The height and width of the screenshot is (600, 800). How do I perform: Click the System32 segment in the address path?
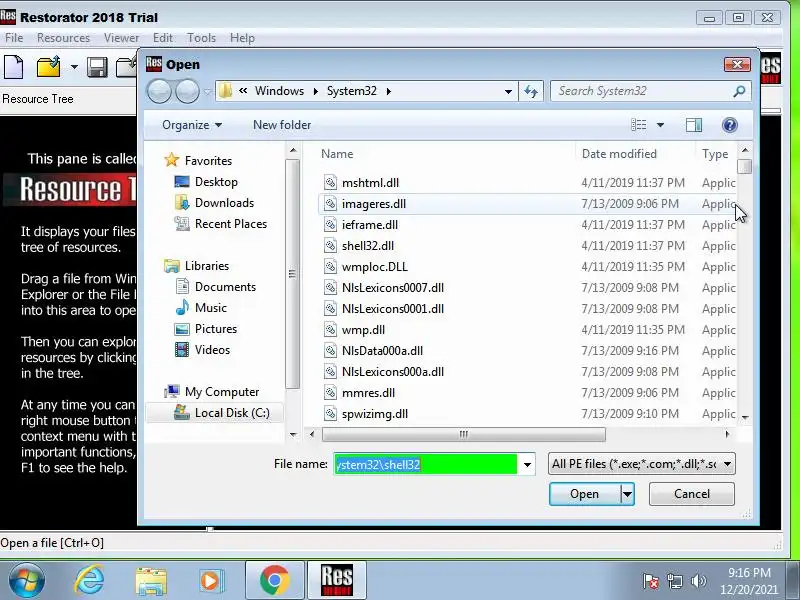coord(352,91)
